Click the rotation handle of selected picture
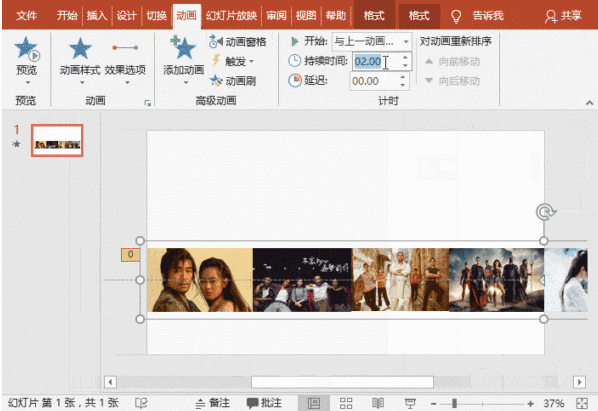Screen dimensions: 598x411 pos(545,212)
